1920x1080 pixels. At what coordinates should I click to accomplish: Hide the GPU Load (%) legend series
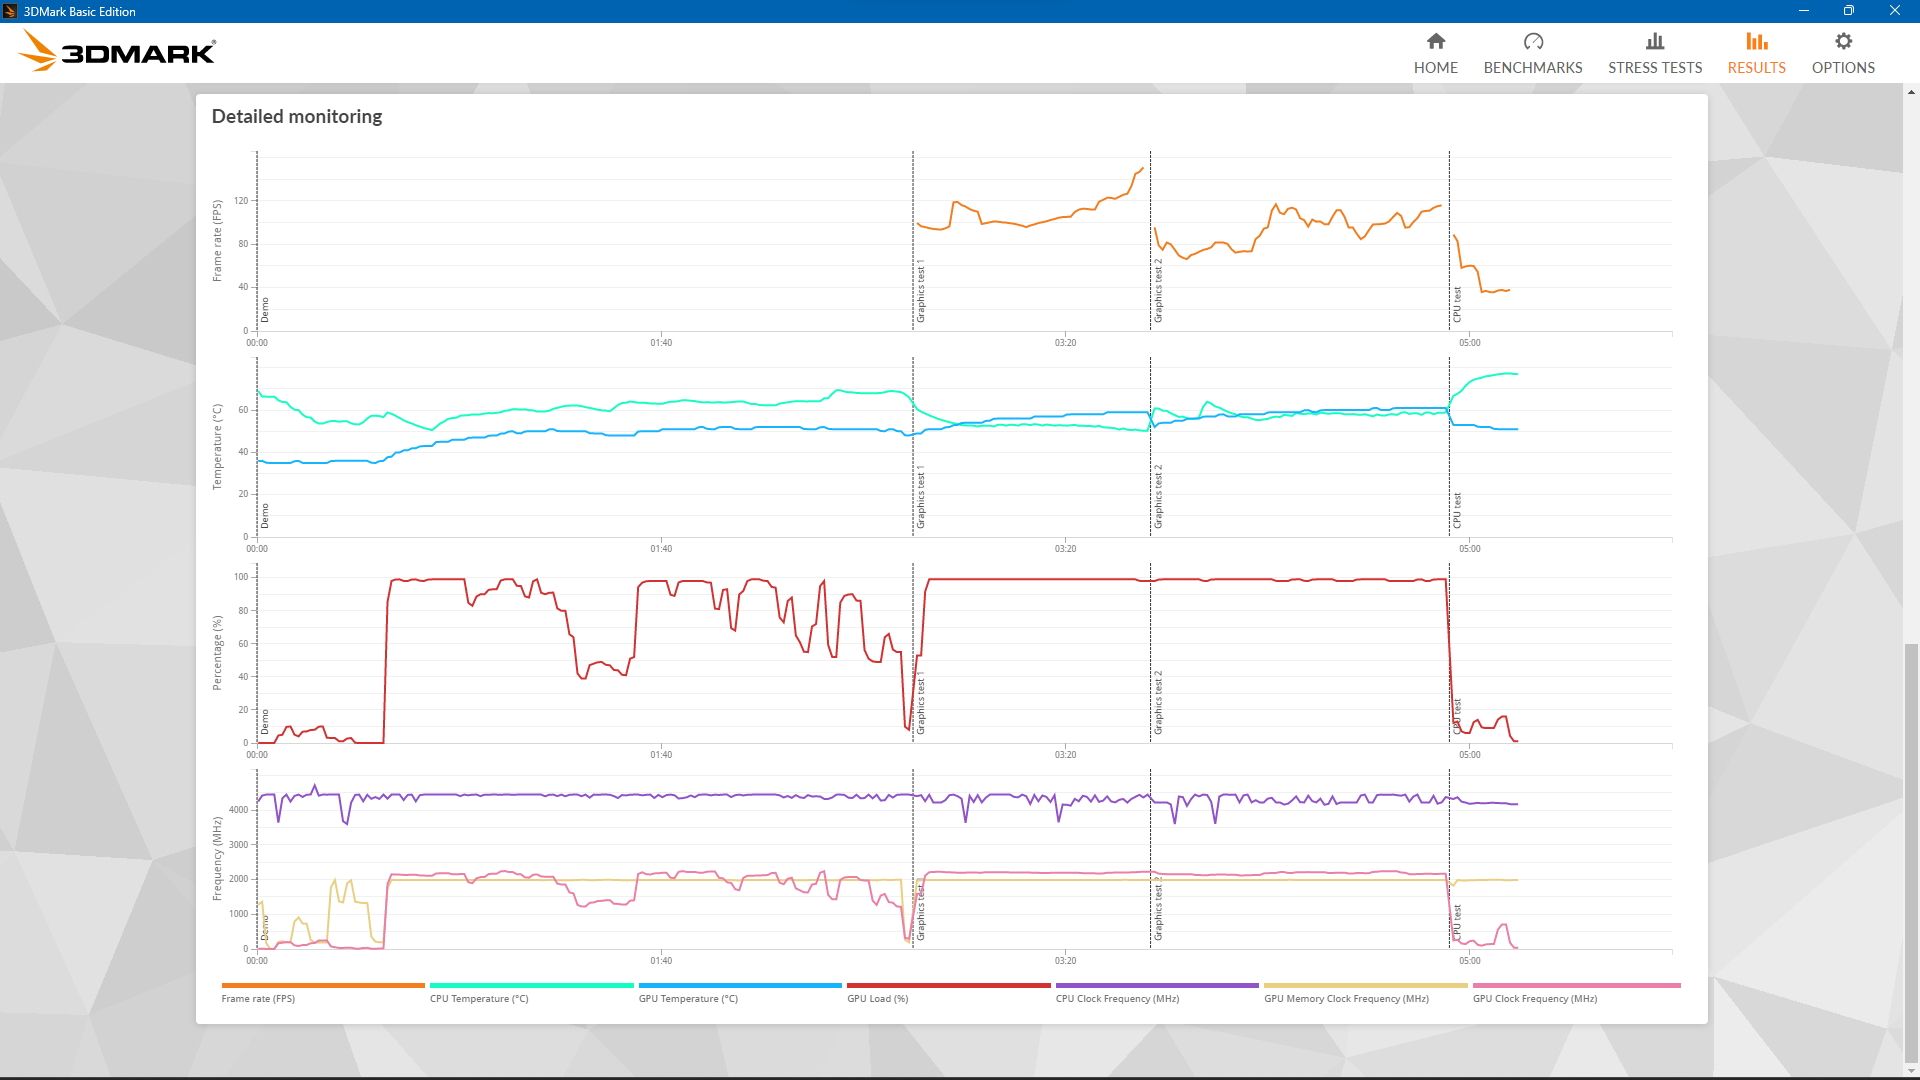(877, 998)
